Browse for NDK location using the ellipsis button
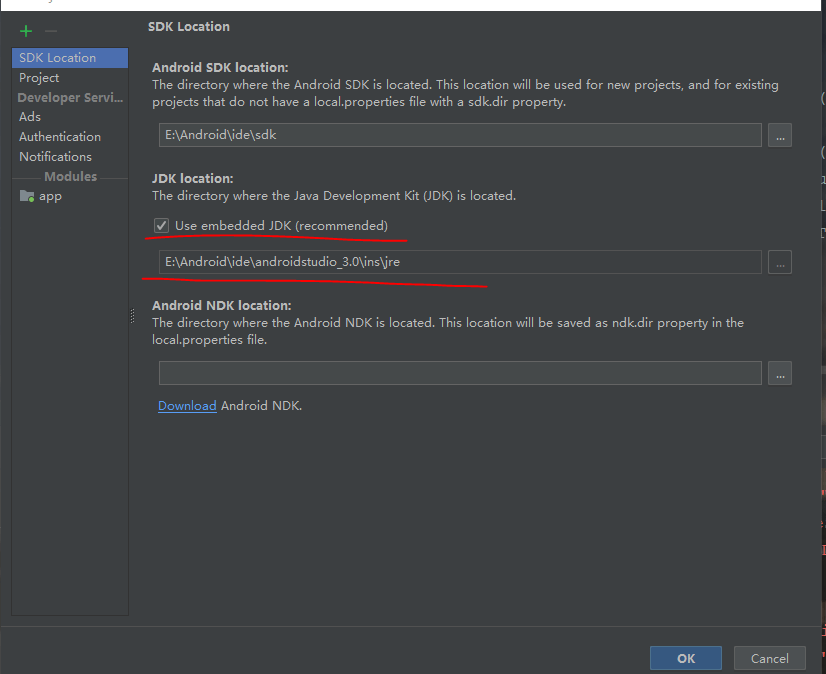This screenshot has width=826, height=674. [780, 373]
